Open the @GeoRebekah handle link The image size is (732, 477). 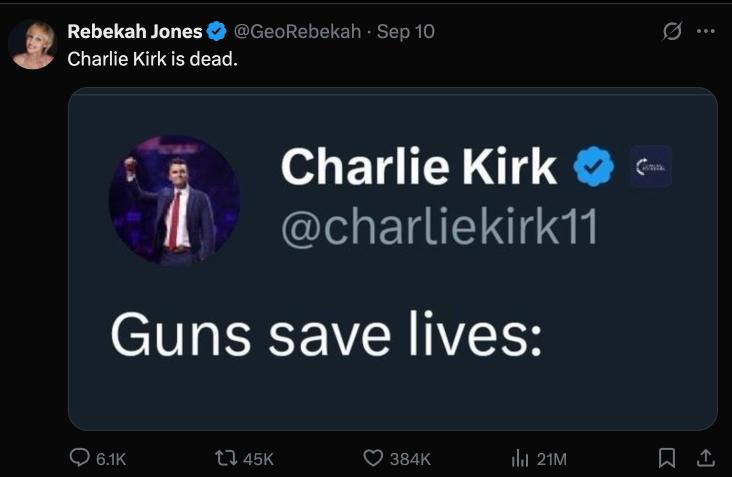[x=297, y=31]
